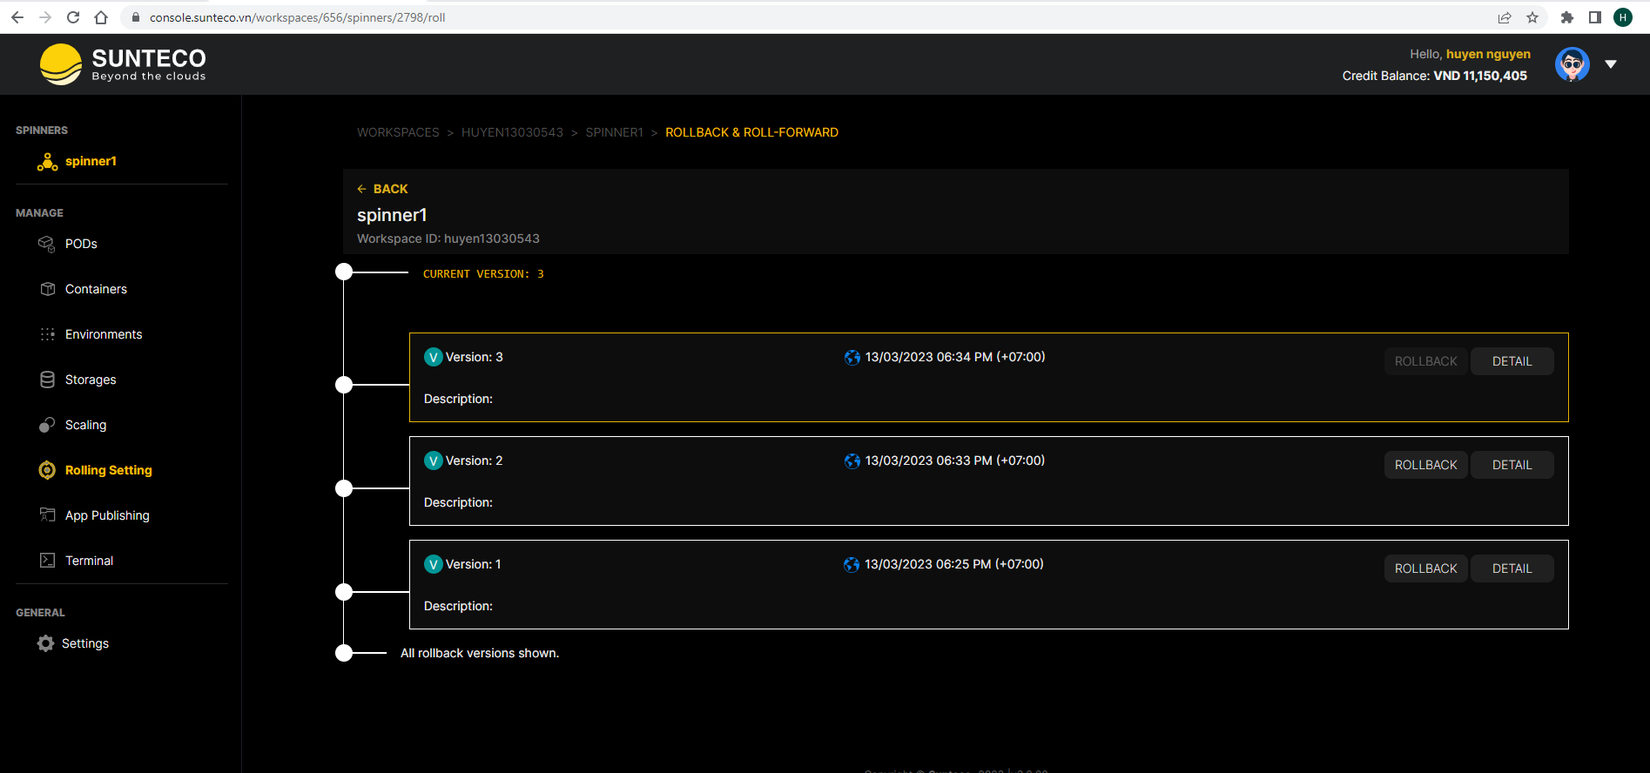Open Terminal from sidebar
Image resolution: width=1650 pixels, height=773 pixels.
pyautogui.click(x=89, y=561)
